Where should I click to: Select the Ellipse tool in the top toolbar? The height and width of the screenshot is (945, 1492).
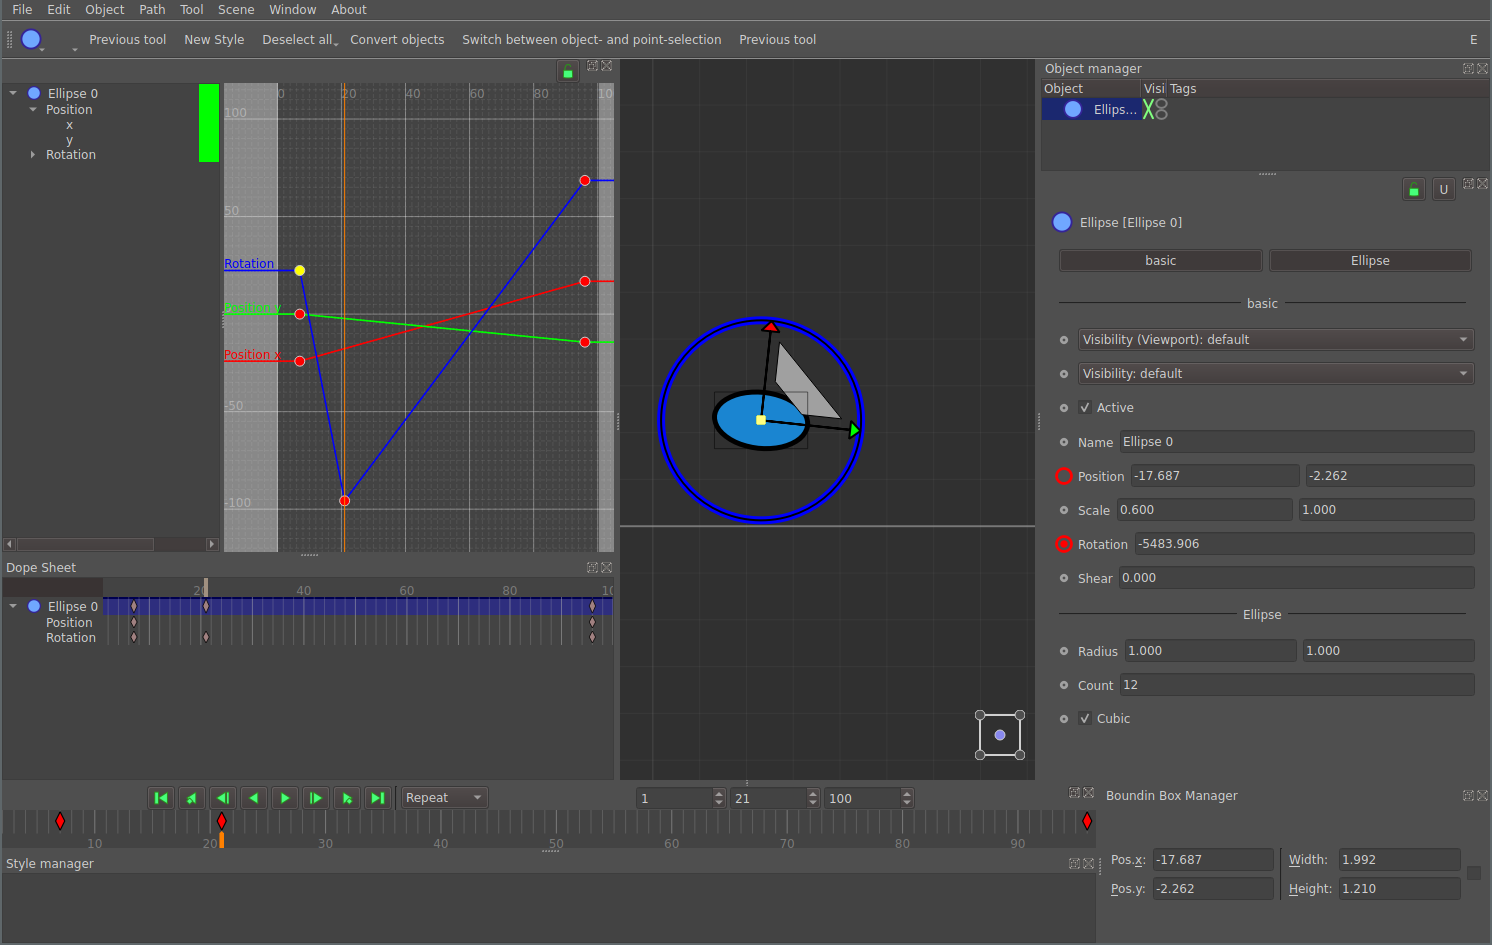(30, 39)
